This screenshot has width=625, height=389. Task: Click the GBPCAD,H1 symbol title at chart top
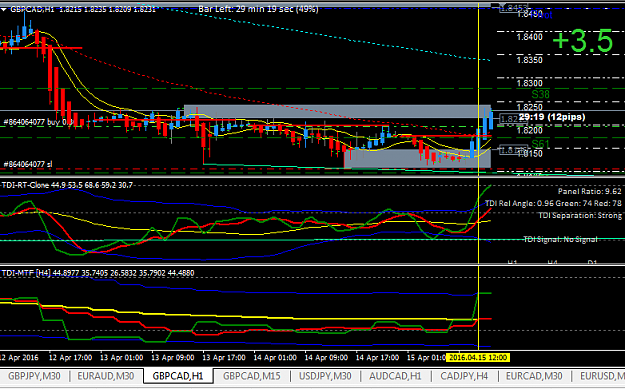[x=32, y=9]
